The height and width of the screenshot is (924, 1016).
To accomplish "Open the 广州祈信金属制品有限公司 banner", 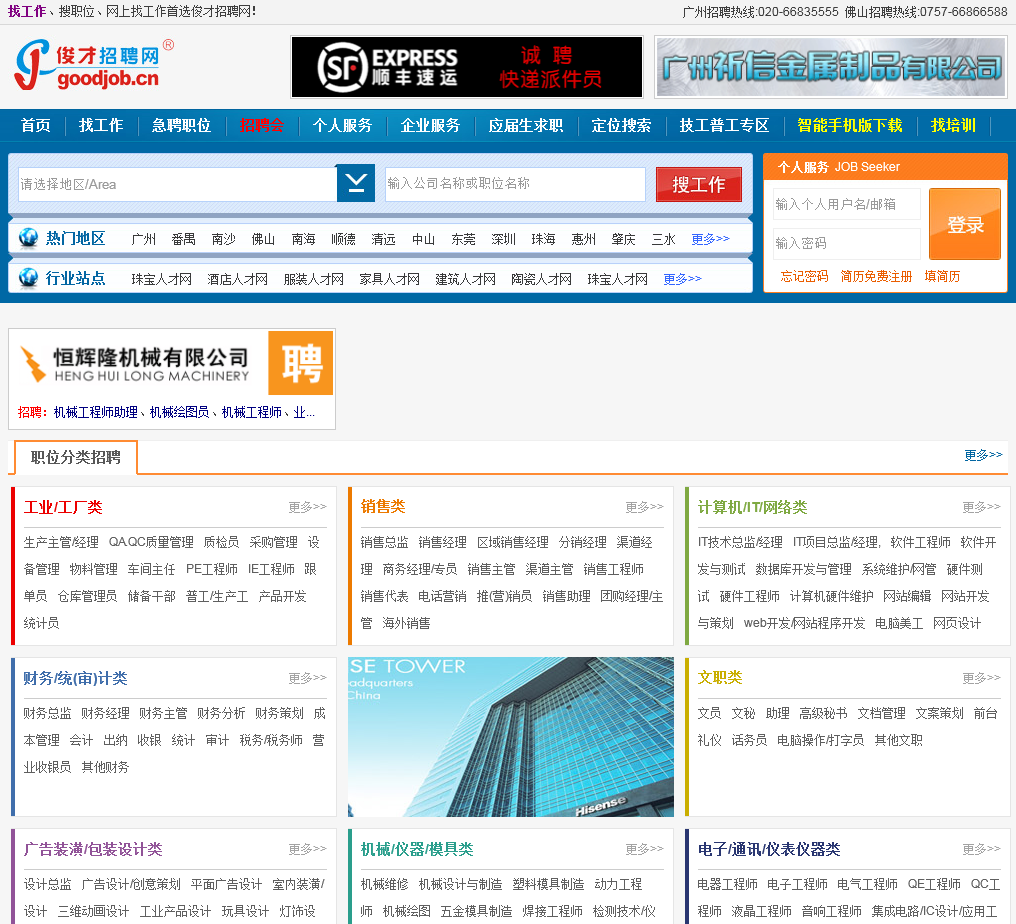I will pyautogui.click(x=831, y=67).
